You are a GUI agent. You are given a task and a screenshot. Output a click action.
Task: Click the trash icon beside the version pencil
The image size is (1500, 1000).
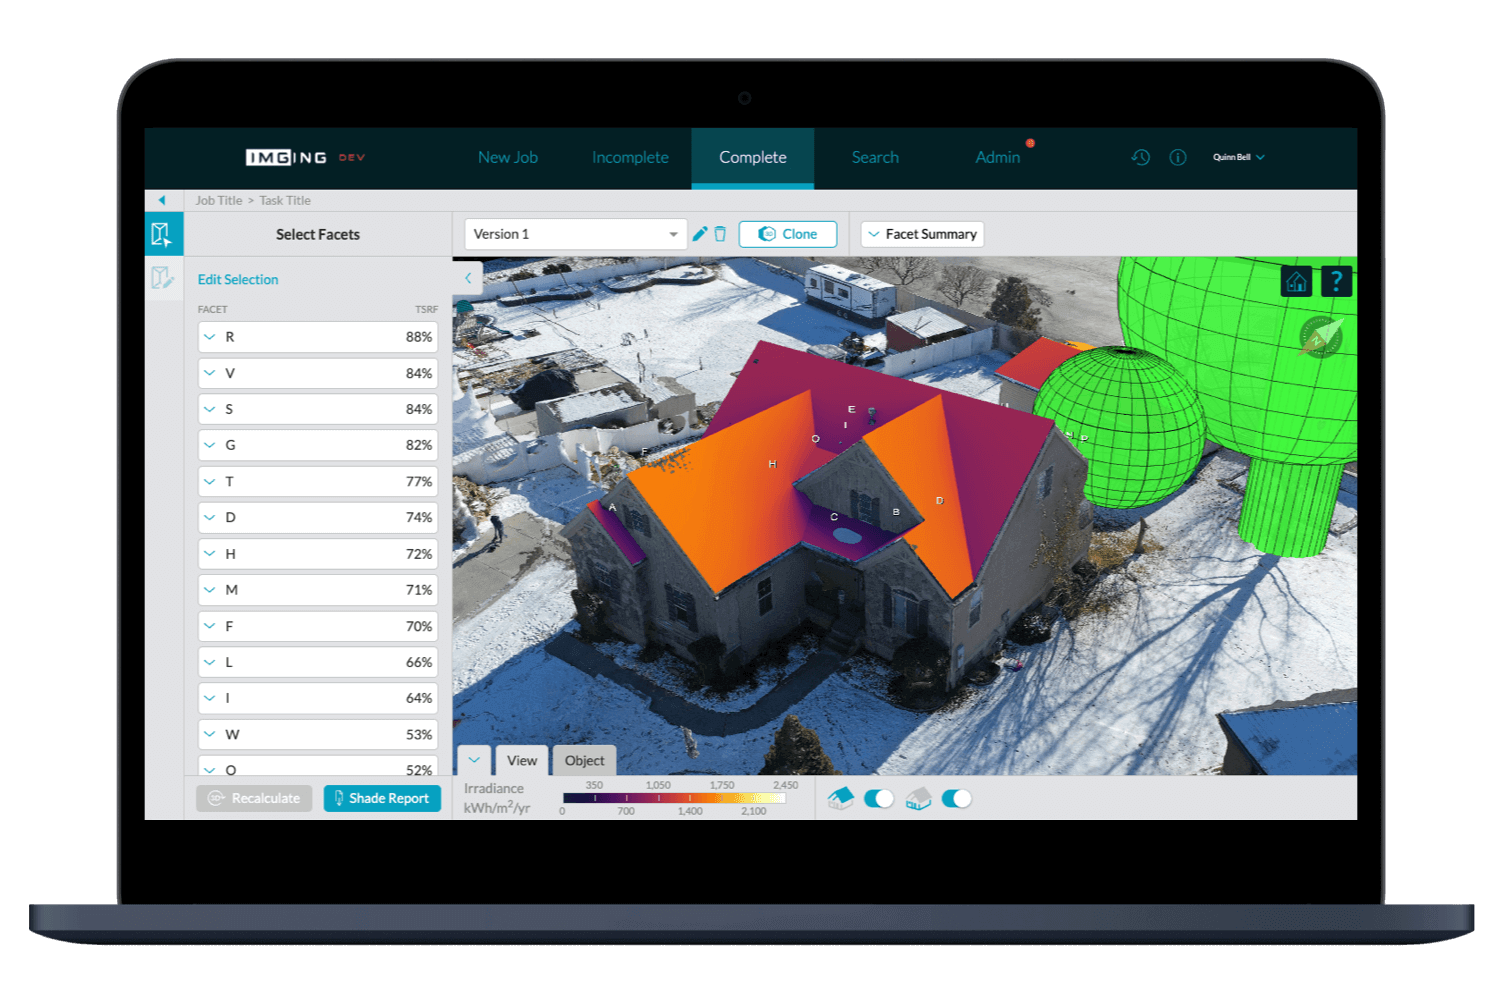coord(721,233)
